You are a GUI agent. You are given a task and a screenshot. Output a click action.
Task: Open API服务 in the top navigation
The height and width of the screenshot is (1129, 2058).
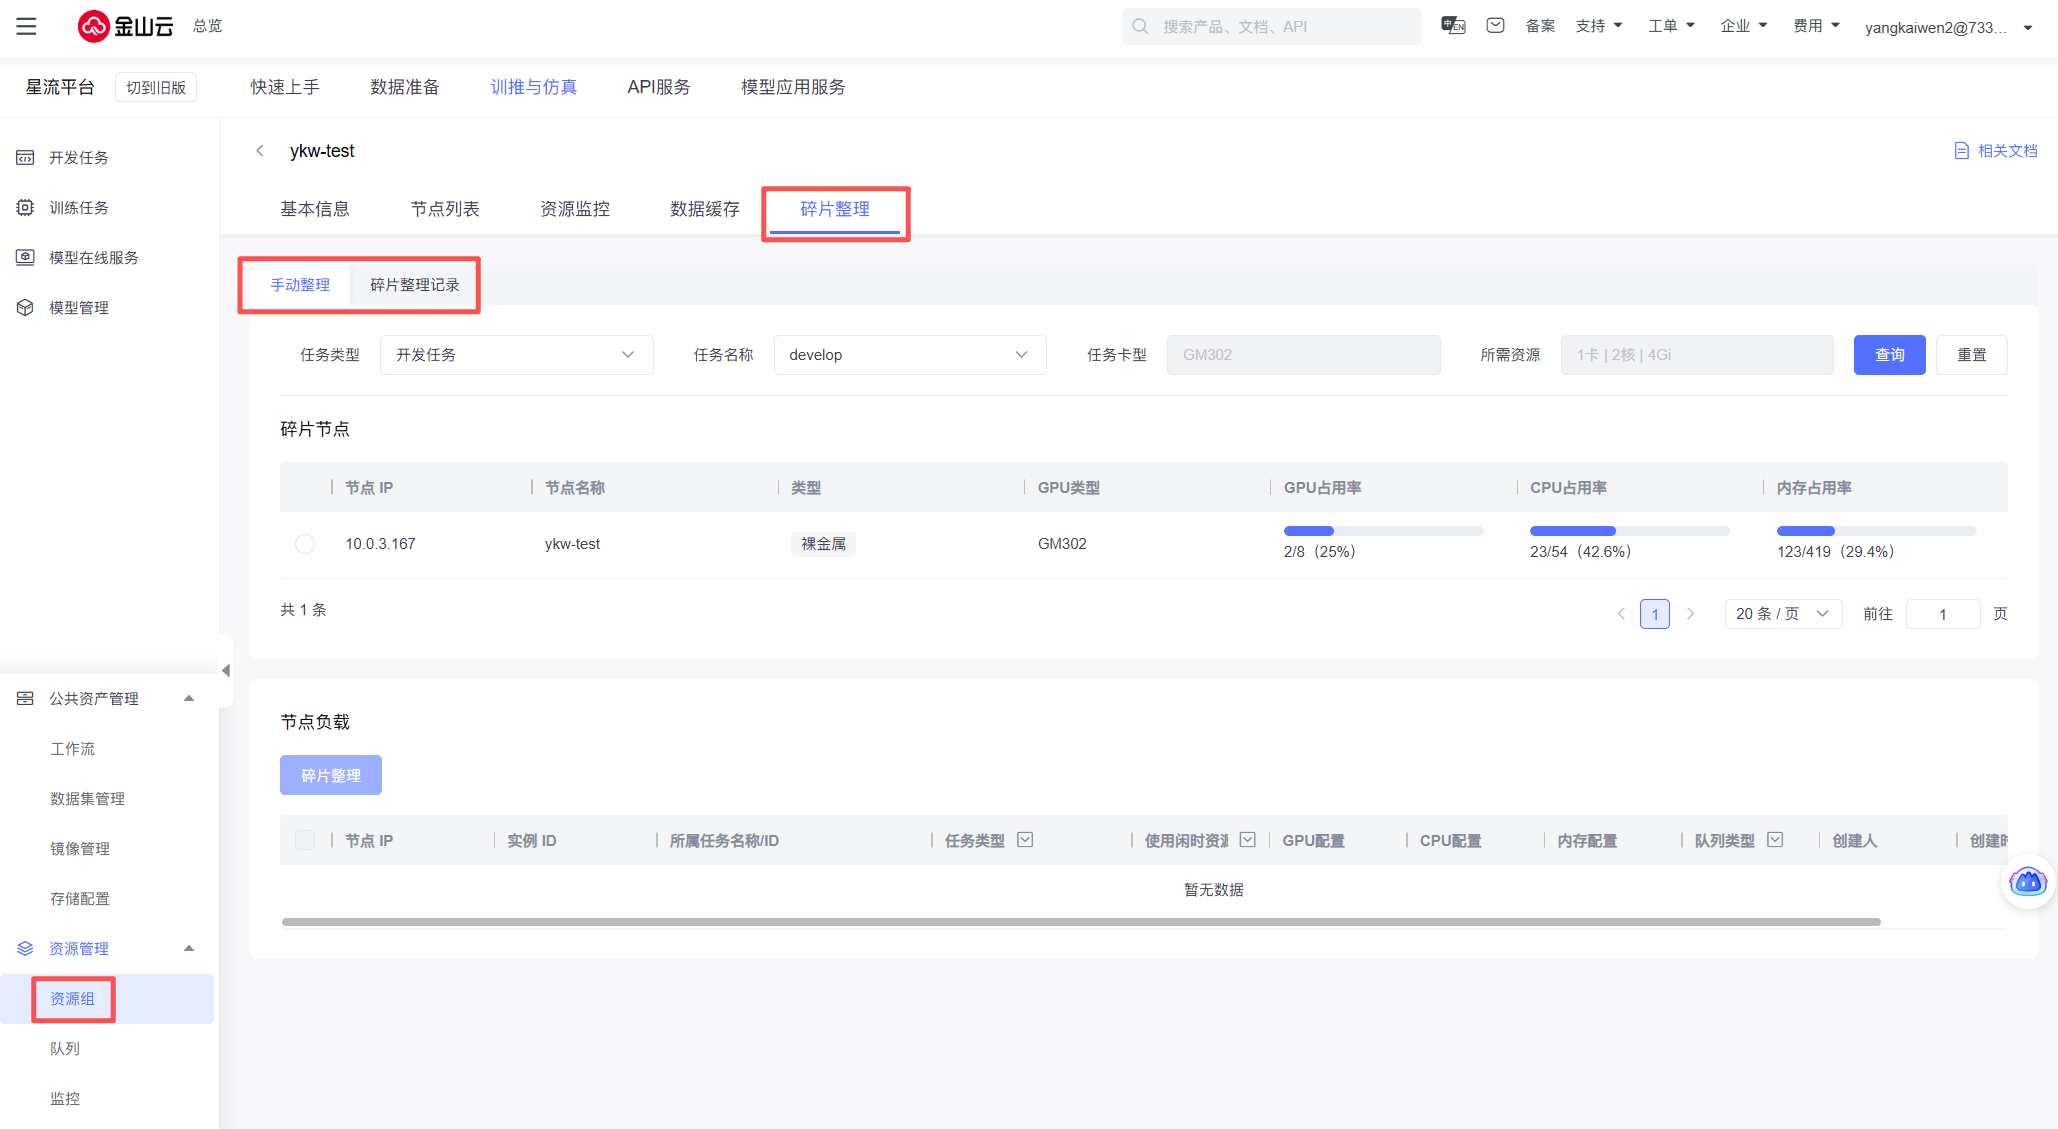[x=659, y=87]
